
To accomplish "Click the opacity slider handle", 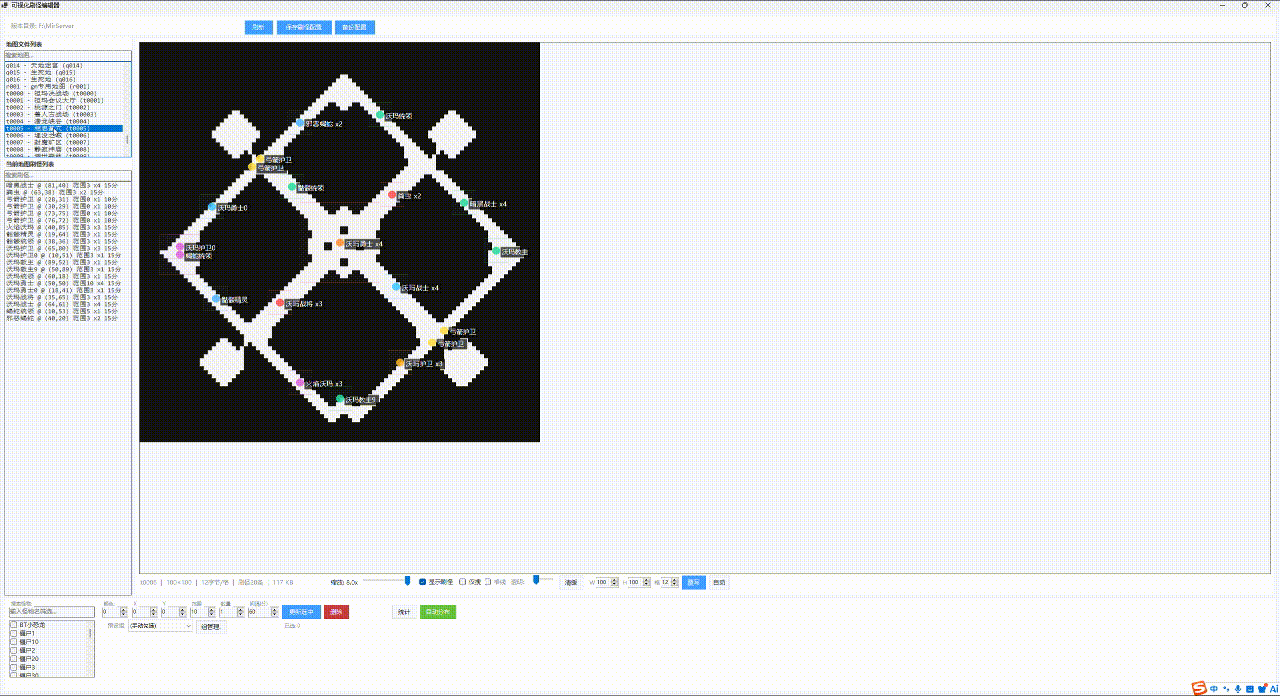I will 537,579.
